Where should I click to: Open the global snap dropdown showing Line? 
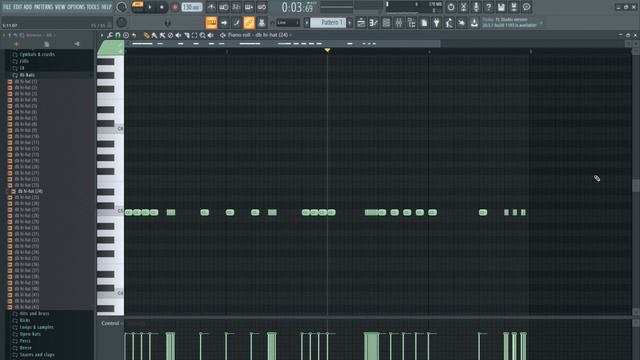[288, 22]
